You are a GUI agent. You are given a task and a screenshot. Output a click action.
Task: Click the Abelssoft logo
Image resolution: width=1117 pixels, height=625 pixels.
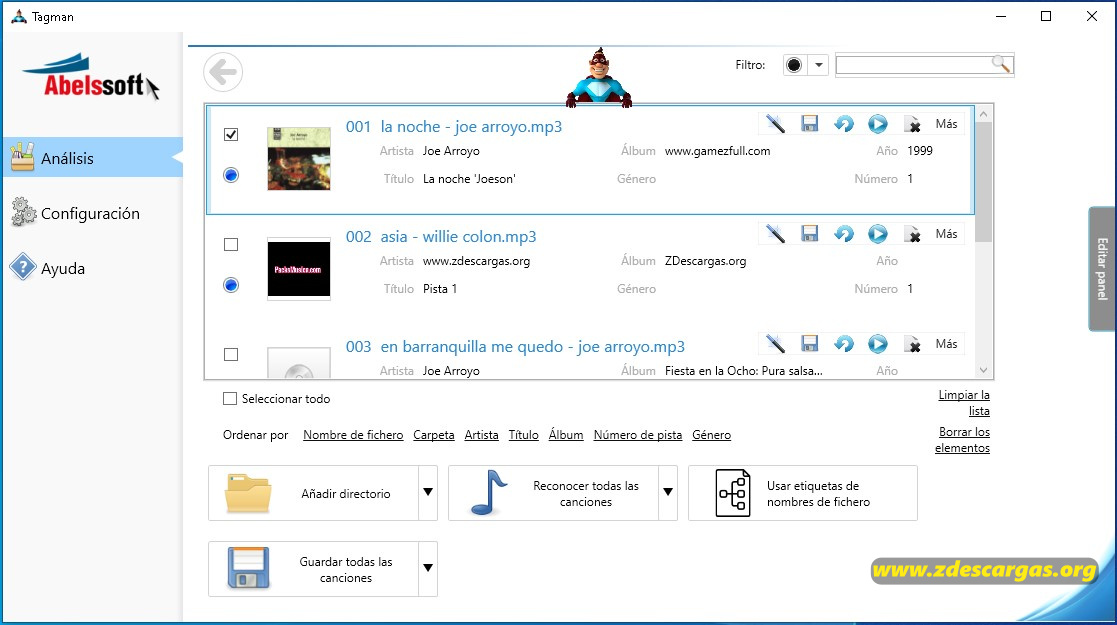[91, 76]
